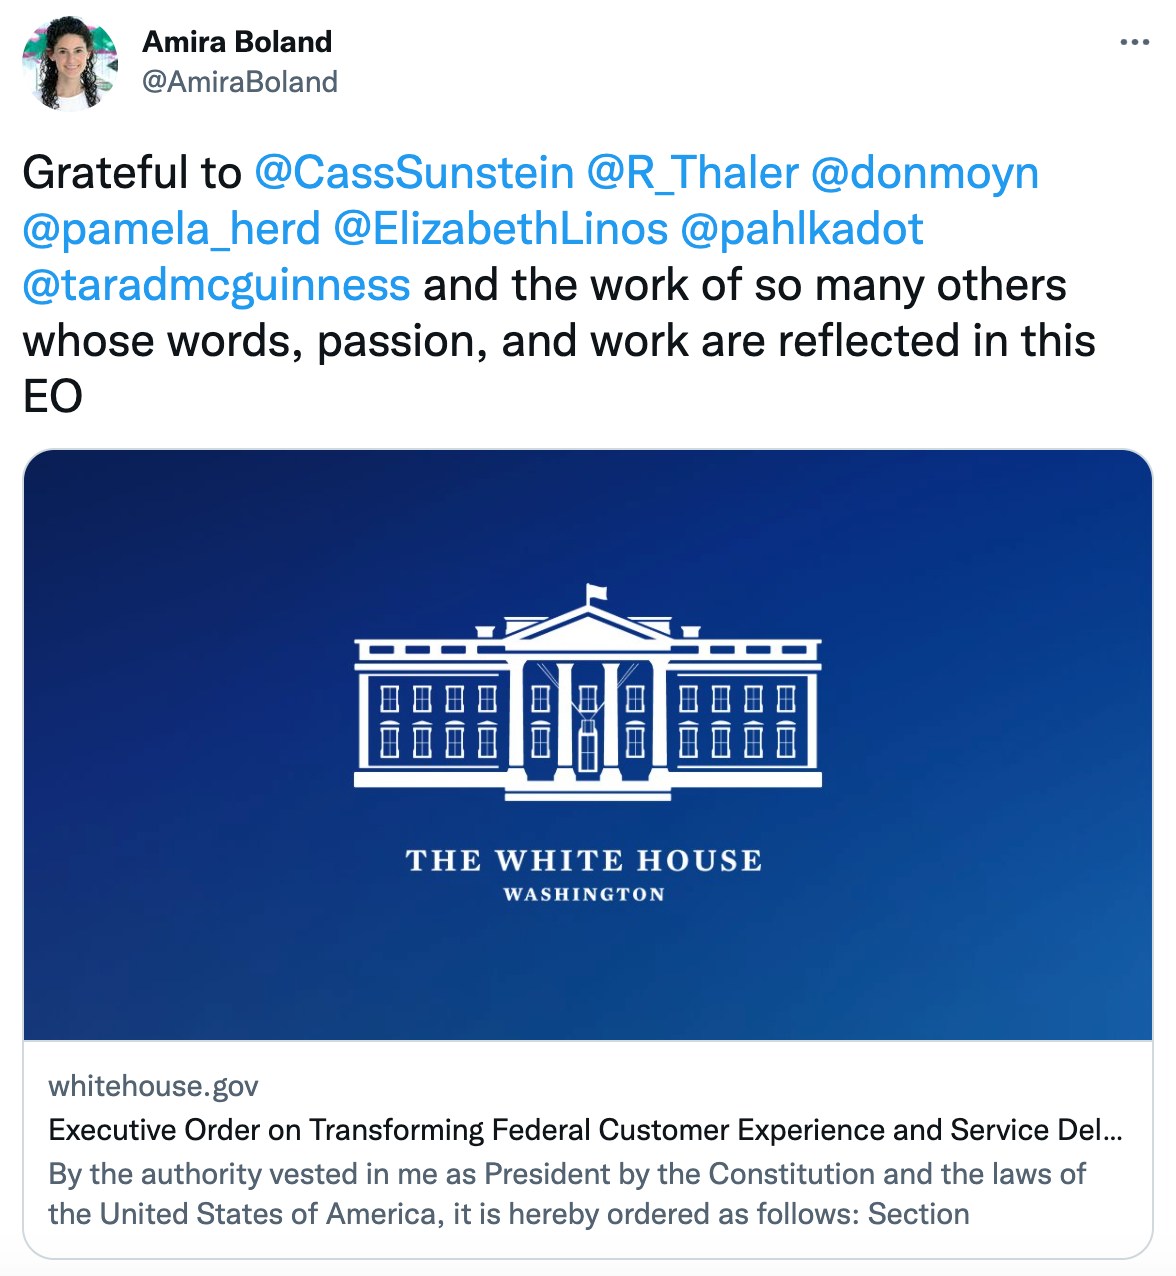Open the @ElizabethLinos mention
Viewport: 1176px width, 1276px height.
[x=502, y=228]
